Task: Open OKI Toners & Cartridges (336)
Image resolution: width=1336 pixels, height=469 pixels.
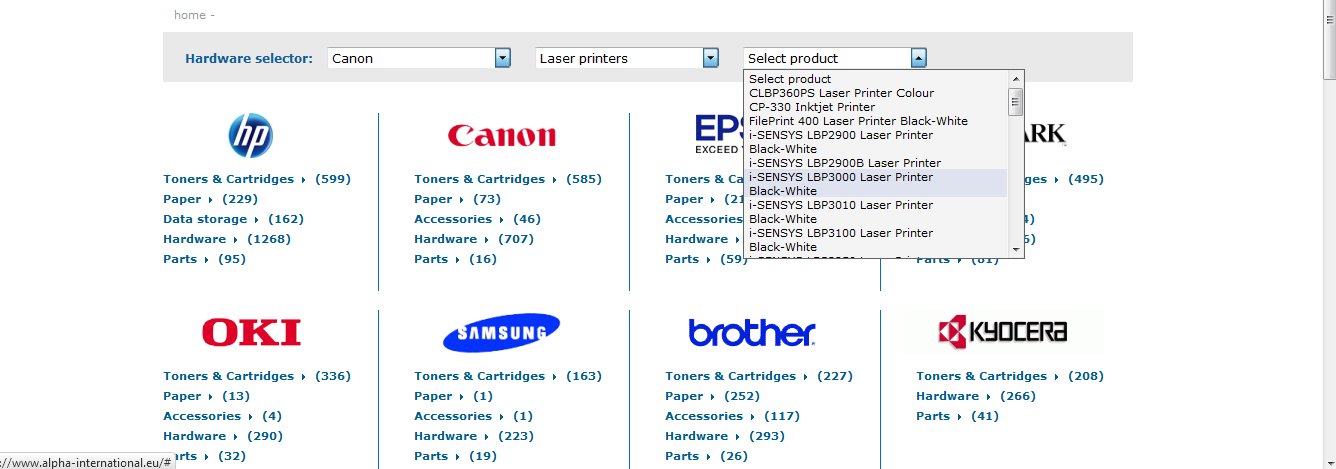Action: coord(257,376)
